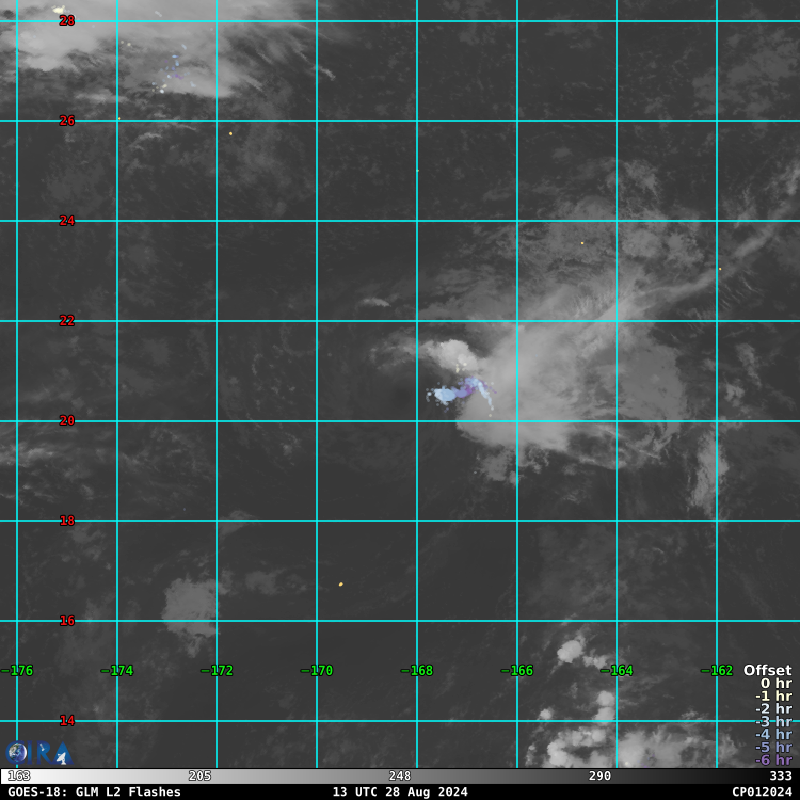Click the colorbar value 163
Screen dimensions: 800x800
(19, 776)
